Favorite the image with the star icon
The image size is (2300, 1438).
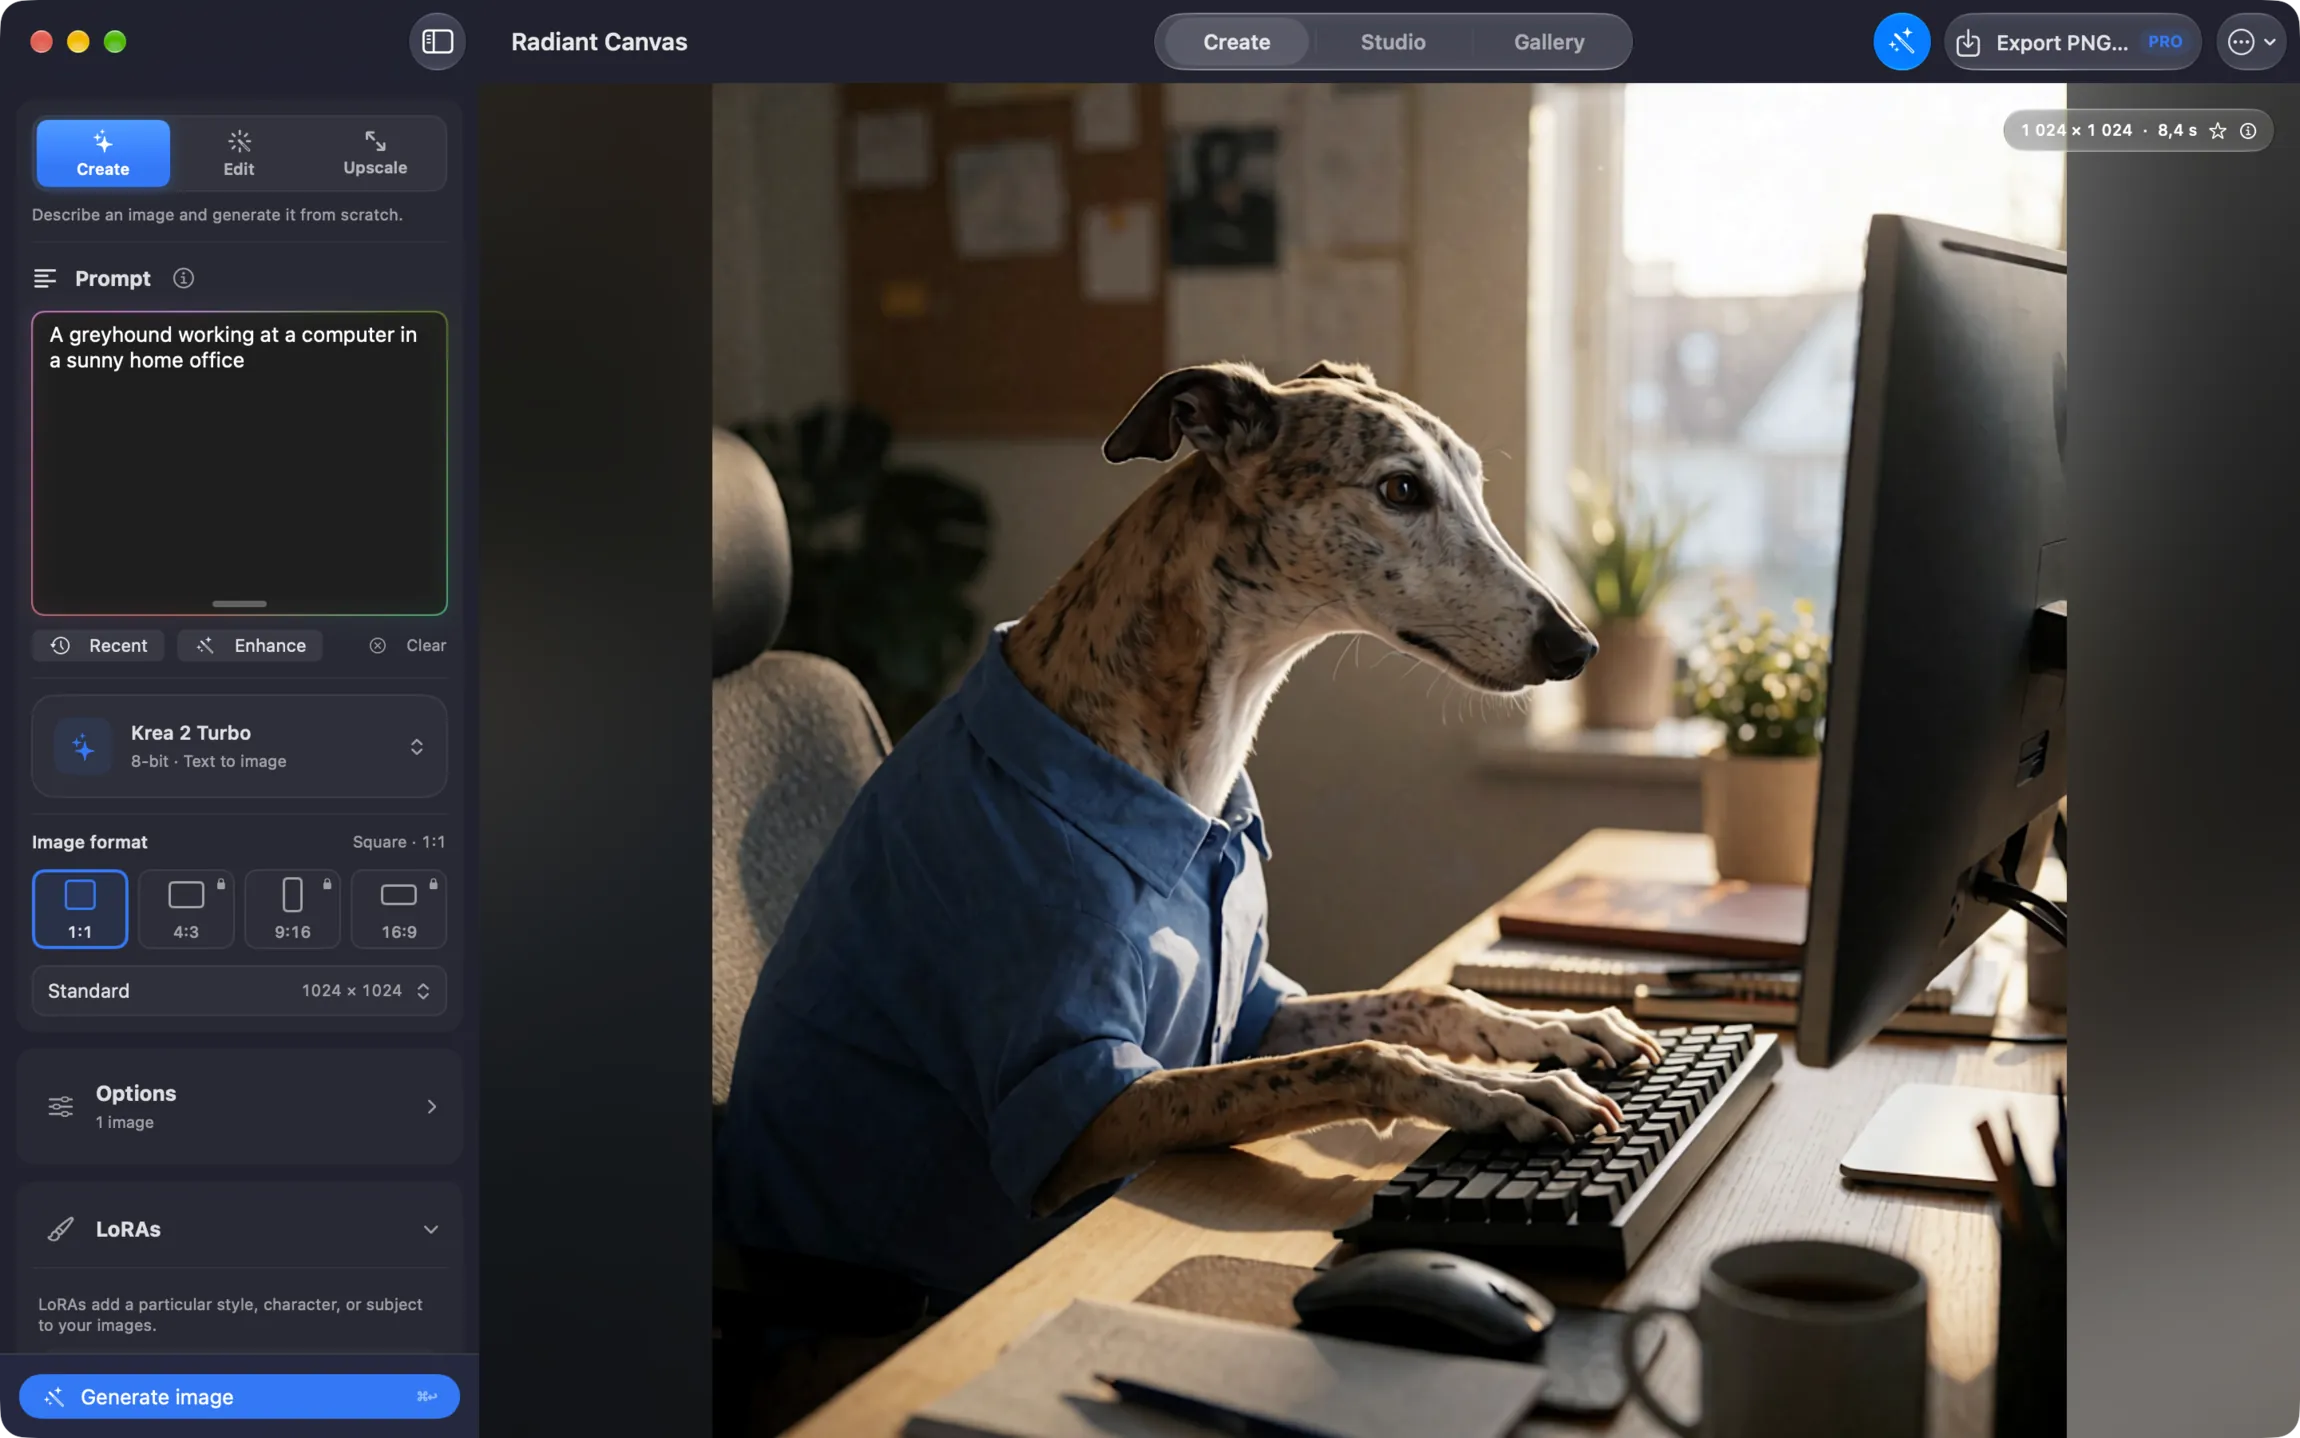[x=2218, y=131]
